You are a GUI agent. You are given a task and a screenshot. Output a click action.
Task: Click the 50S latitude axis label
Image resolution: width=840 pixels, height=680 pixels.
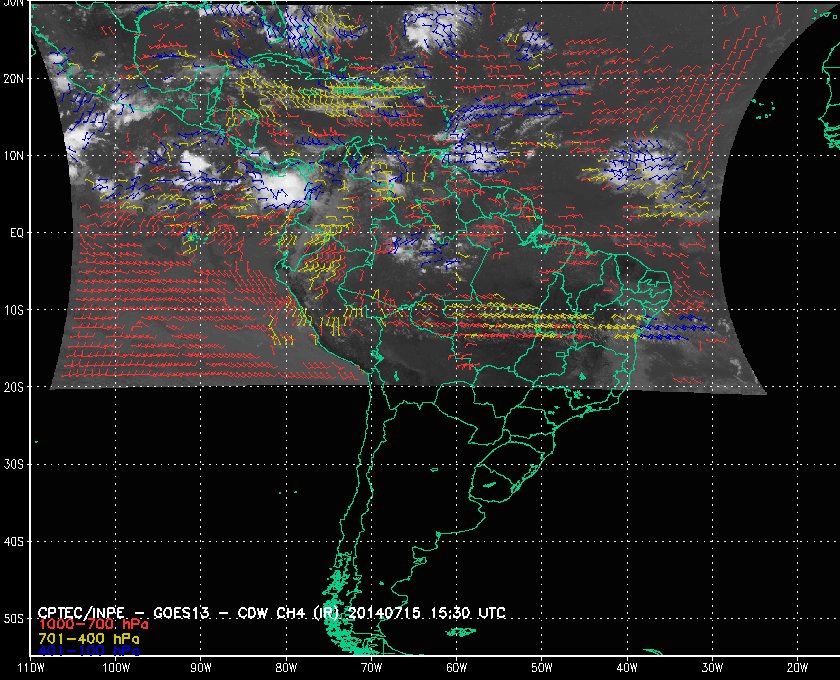pyautogui.click(x=14, y=619)
